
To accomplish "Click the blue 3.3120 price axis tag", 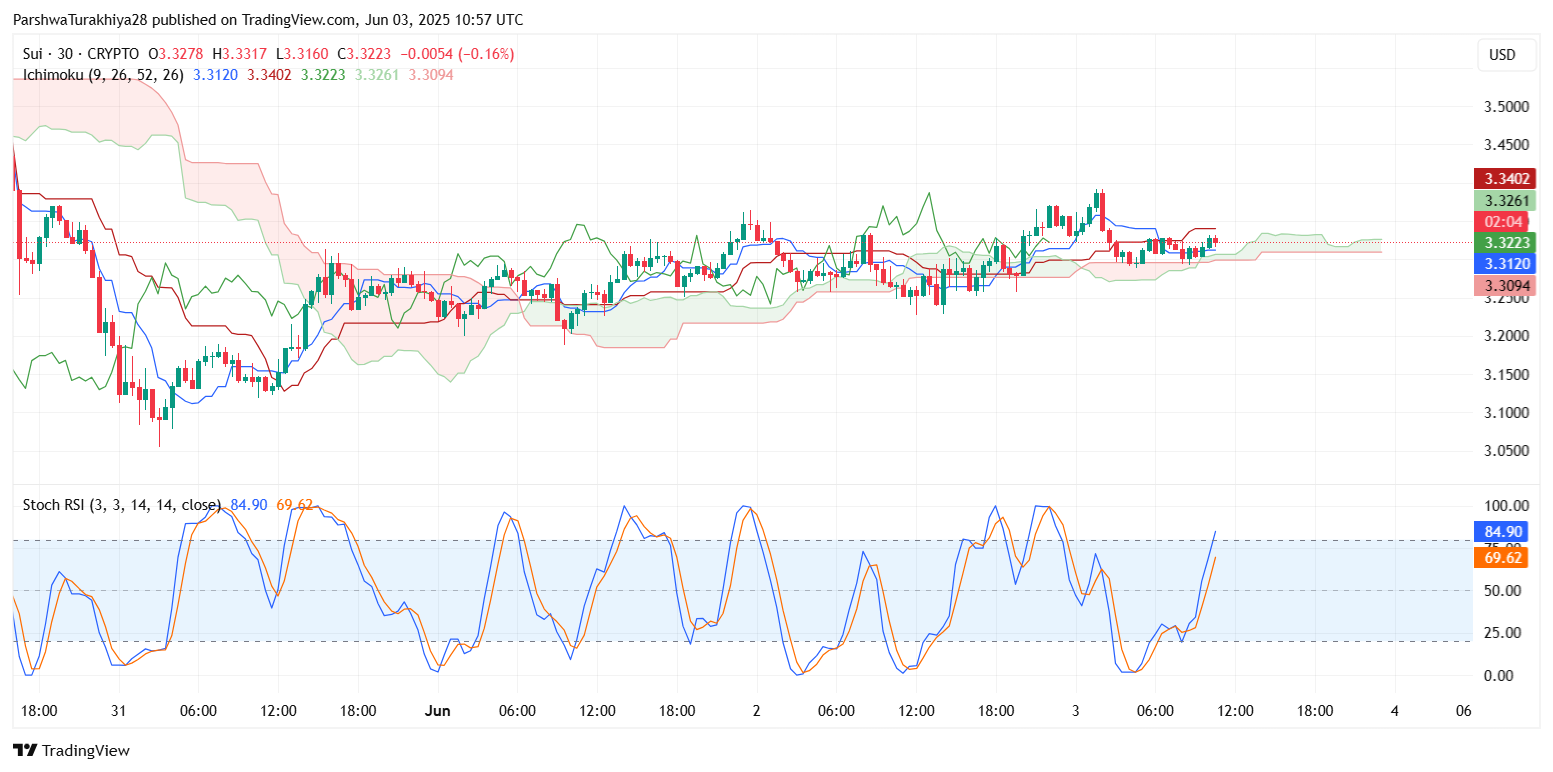I will coord(1502,264).
